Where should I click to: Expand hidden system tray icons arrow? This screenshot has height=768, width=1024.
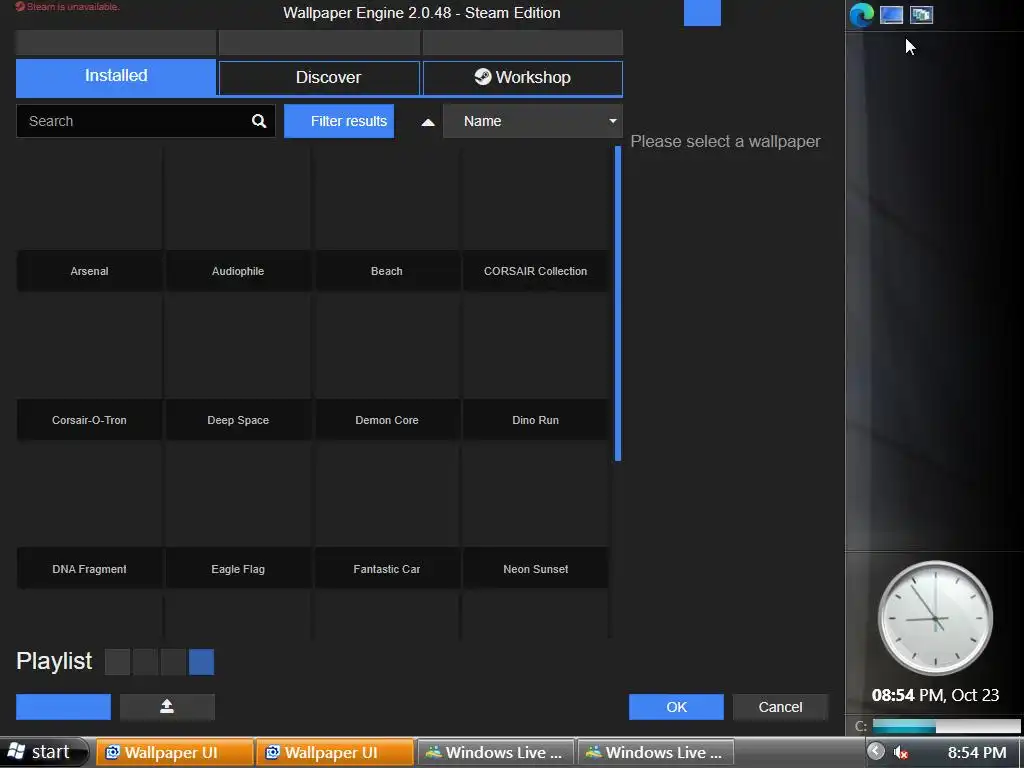point(876,752)
